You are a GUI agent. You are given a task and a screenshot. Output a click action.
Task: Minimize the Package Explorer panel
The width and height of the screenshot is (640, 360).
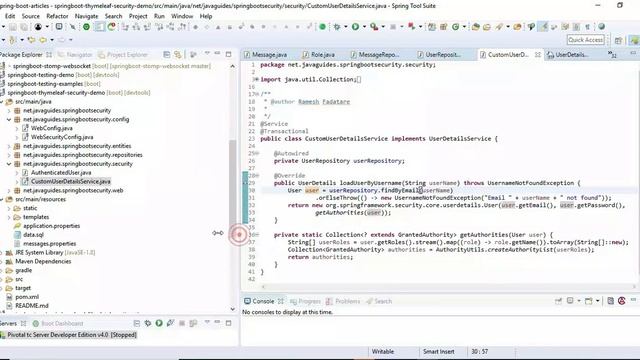coord(217,53)
